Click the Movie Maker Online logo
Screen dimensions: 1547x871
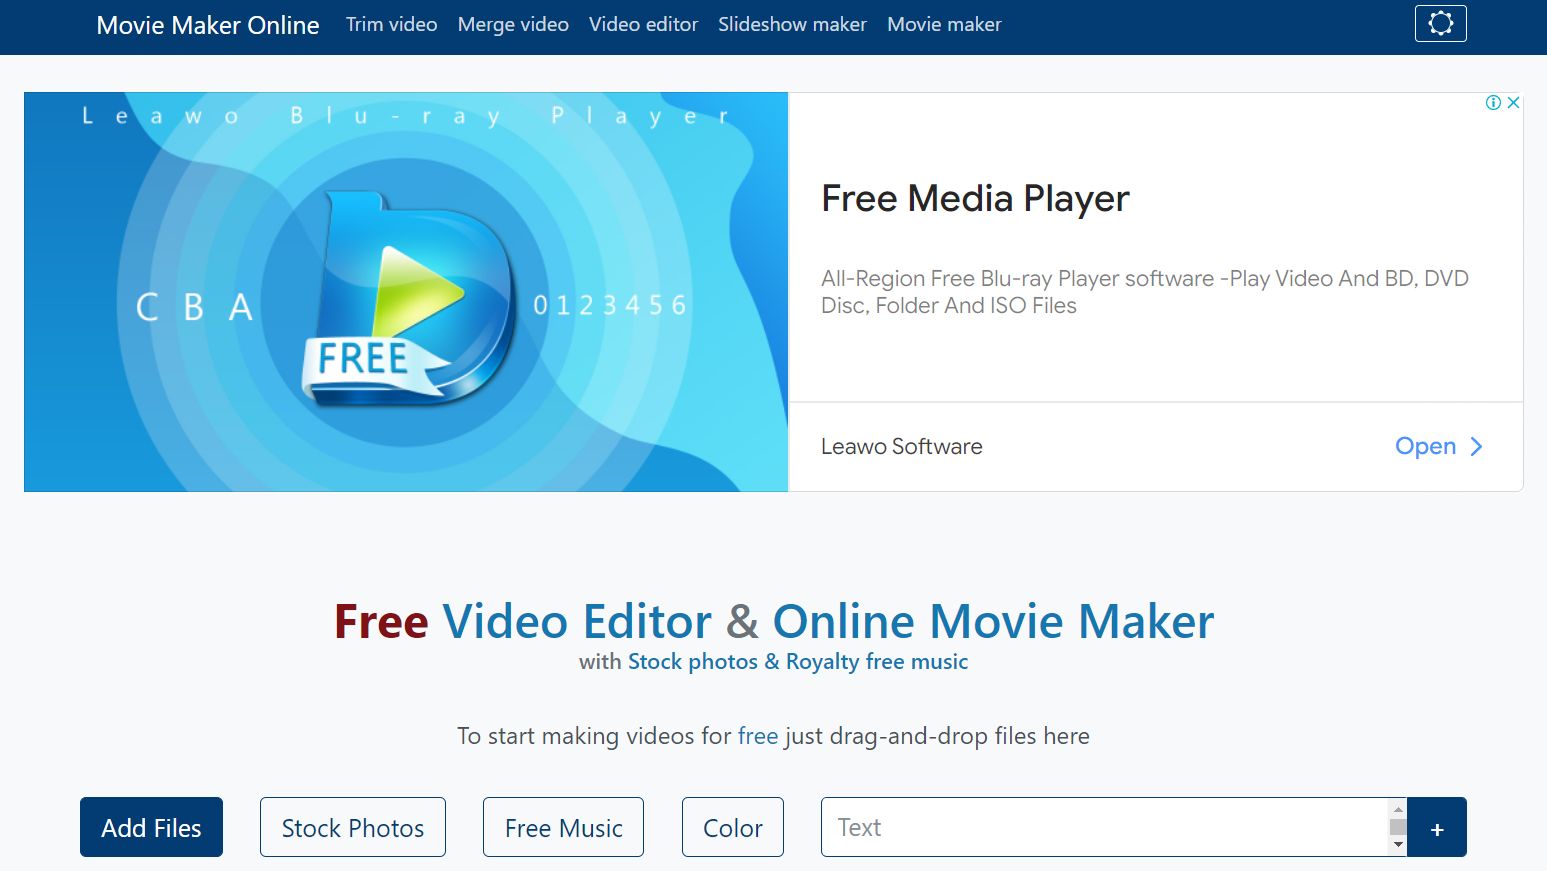[x=208, y=25]
